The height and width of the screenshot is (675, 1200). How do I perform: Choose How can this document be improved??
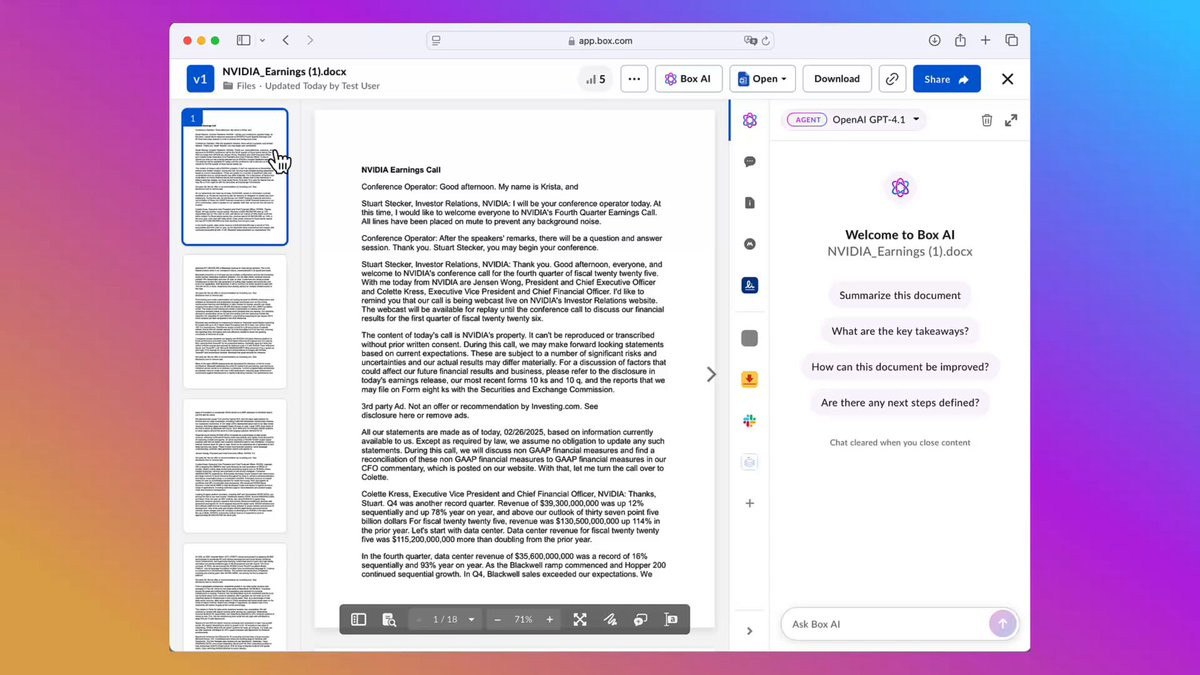pos(900,367)
